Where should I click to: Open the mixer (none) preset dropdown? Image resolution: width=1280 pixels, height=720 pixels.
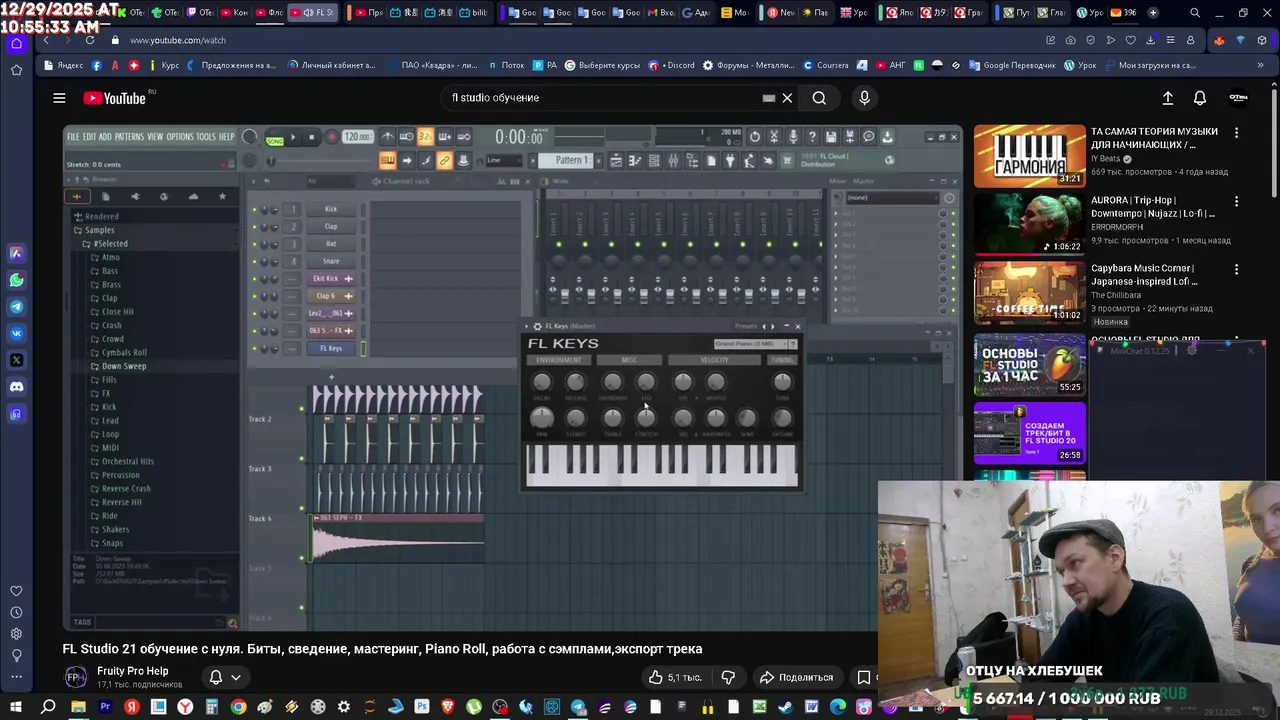click(x=891, y=197)
